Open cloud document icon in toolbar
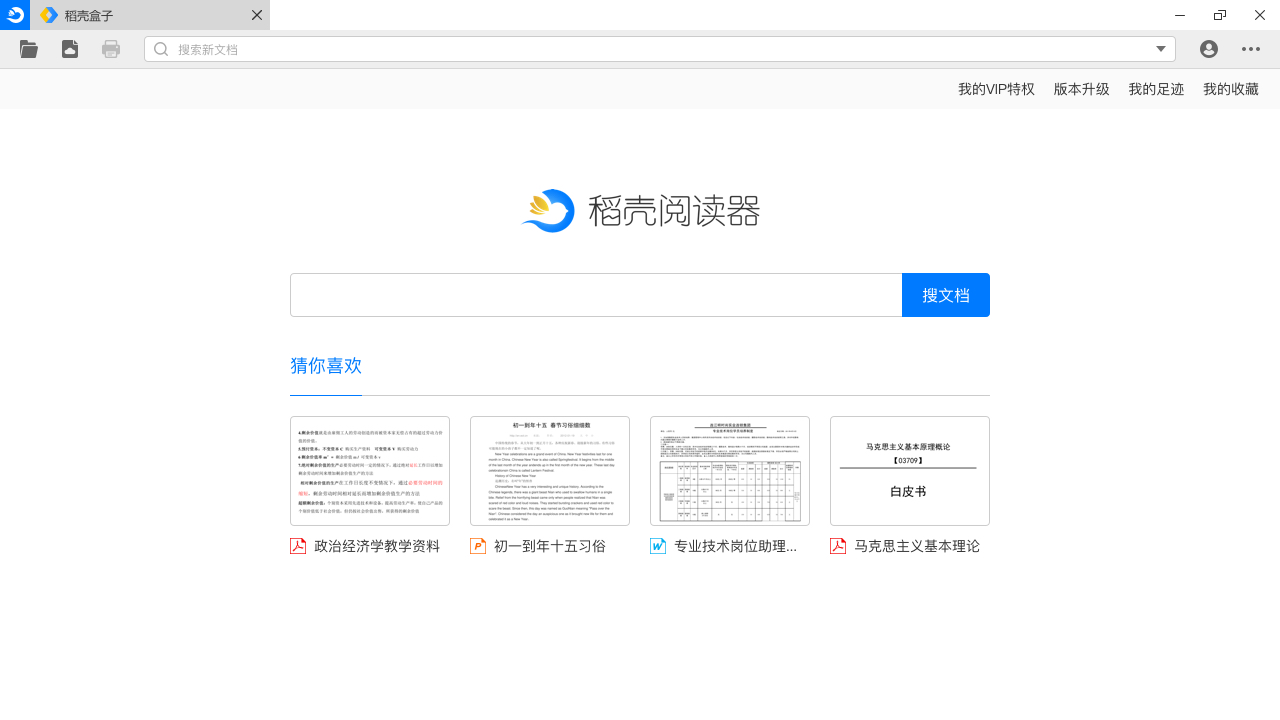Viewport: 1280px width, 720px height. click(x=70, y=49)
